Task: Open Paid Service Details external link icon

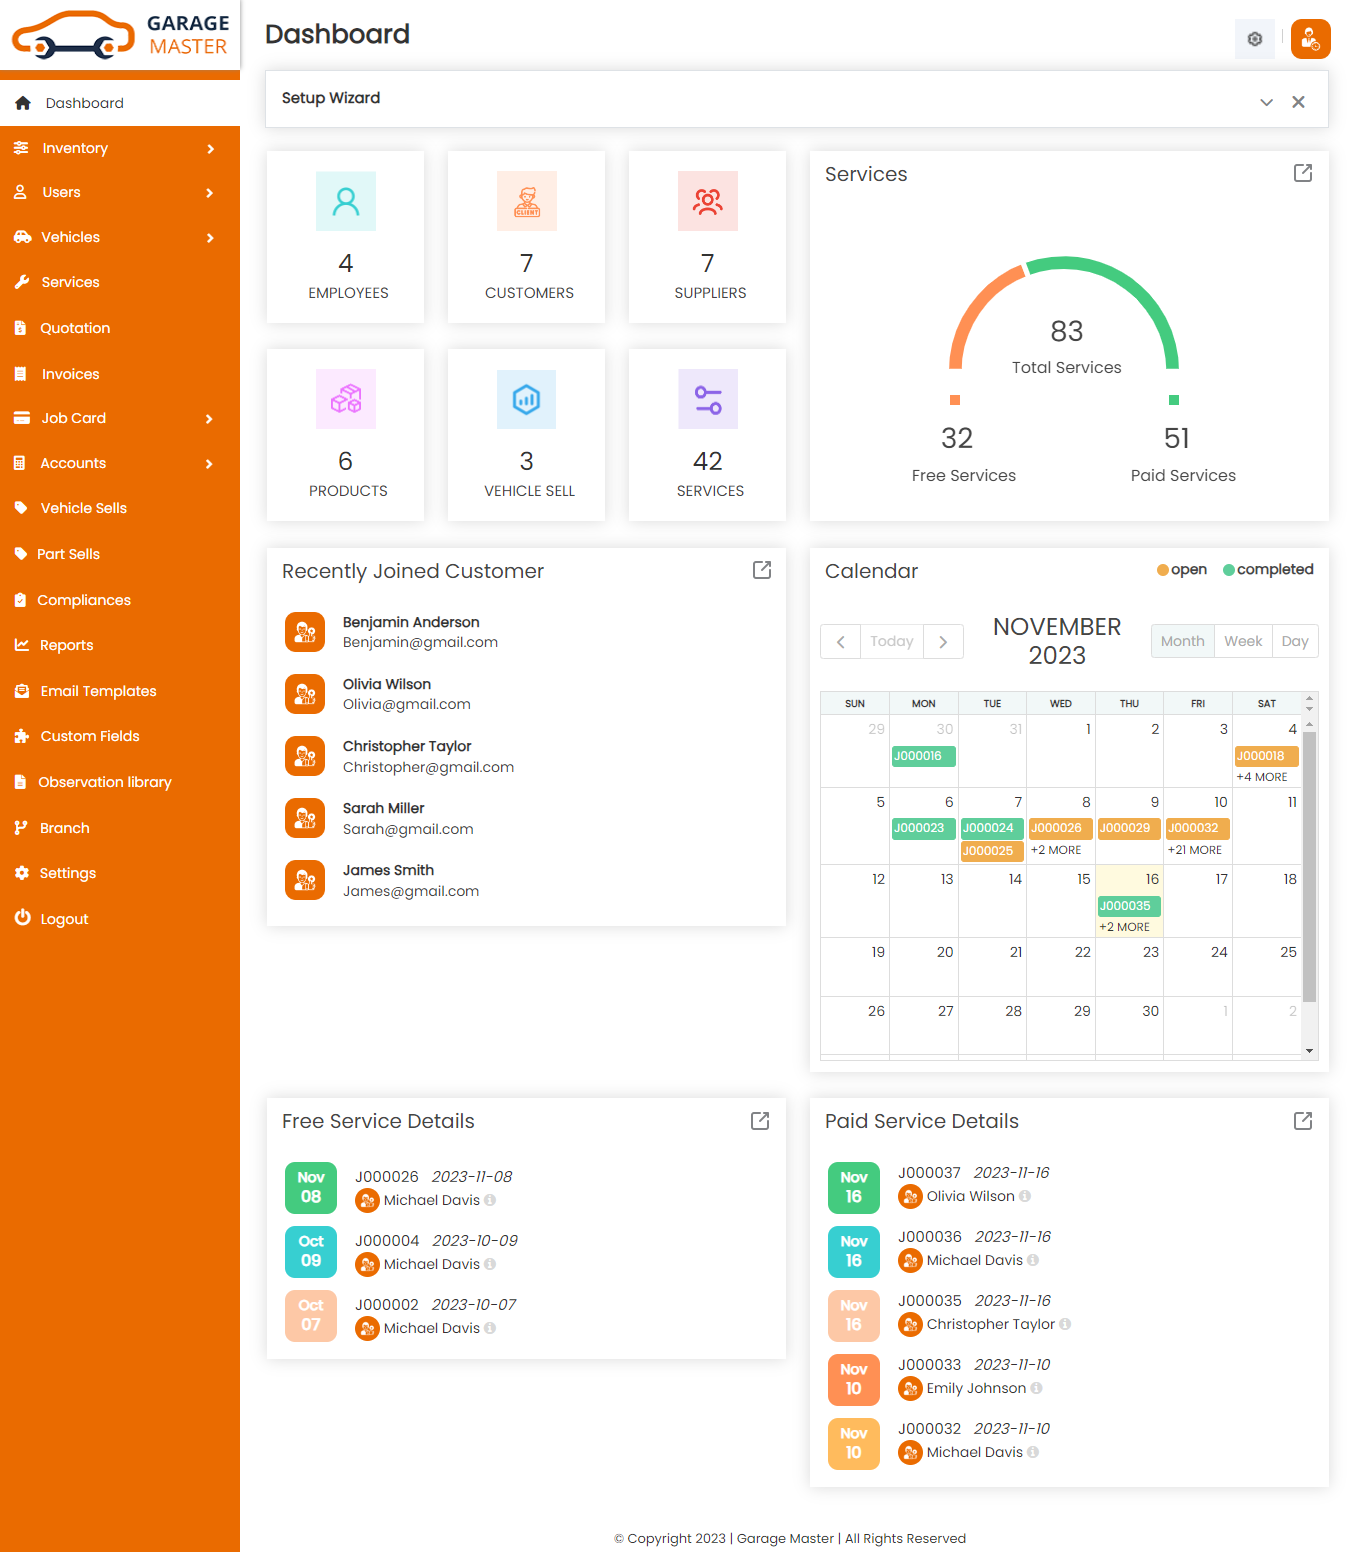Action: pos(1302,1121)
